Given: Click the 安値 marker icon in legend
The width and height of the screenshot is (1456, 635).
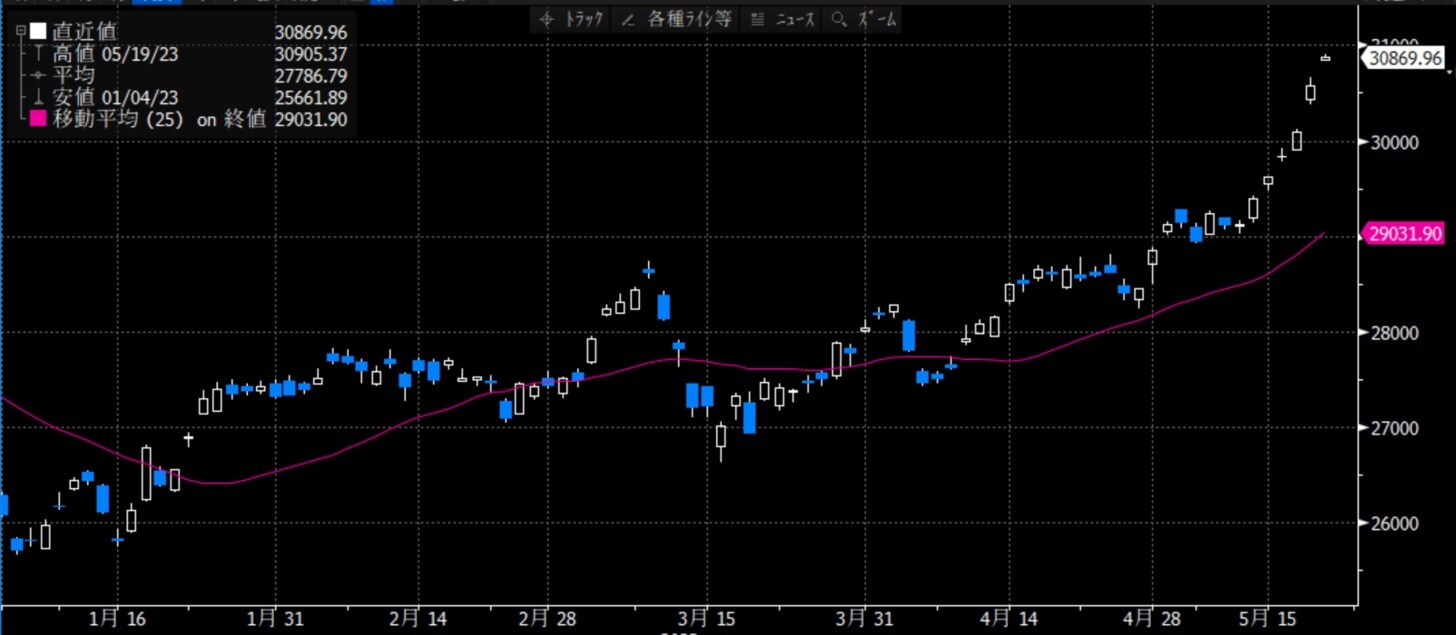Looking at the screenshot, I should (x=38, y=98).
